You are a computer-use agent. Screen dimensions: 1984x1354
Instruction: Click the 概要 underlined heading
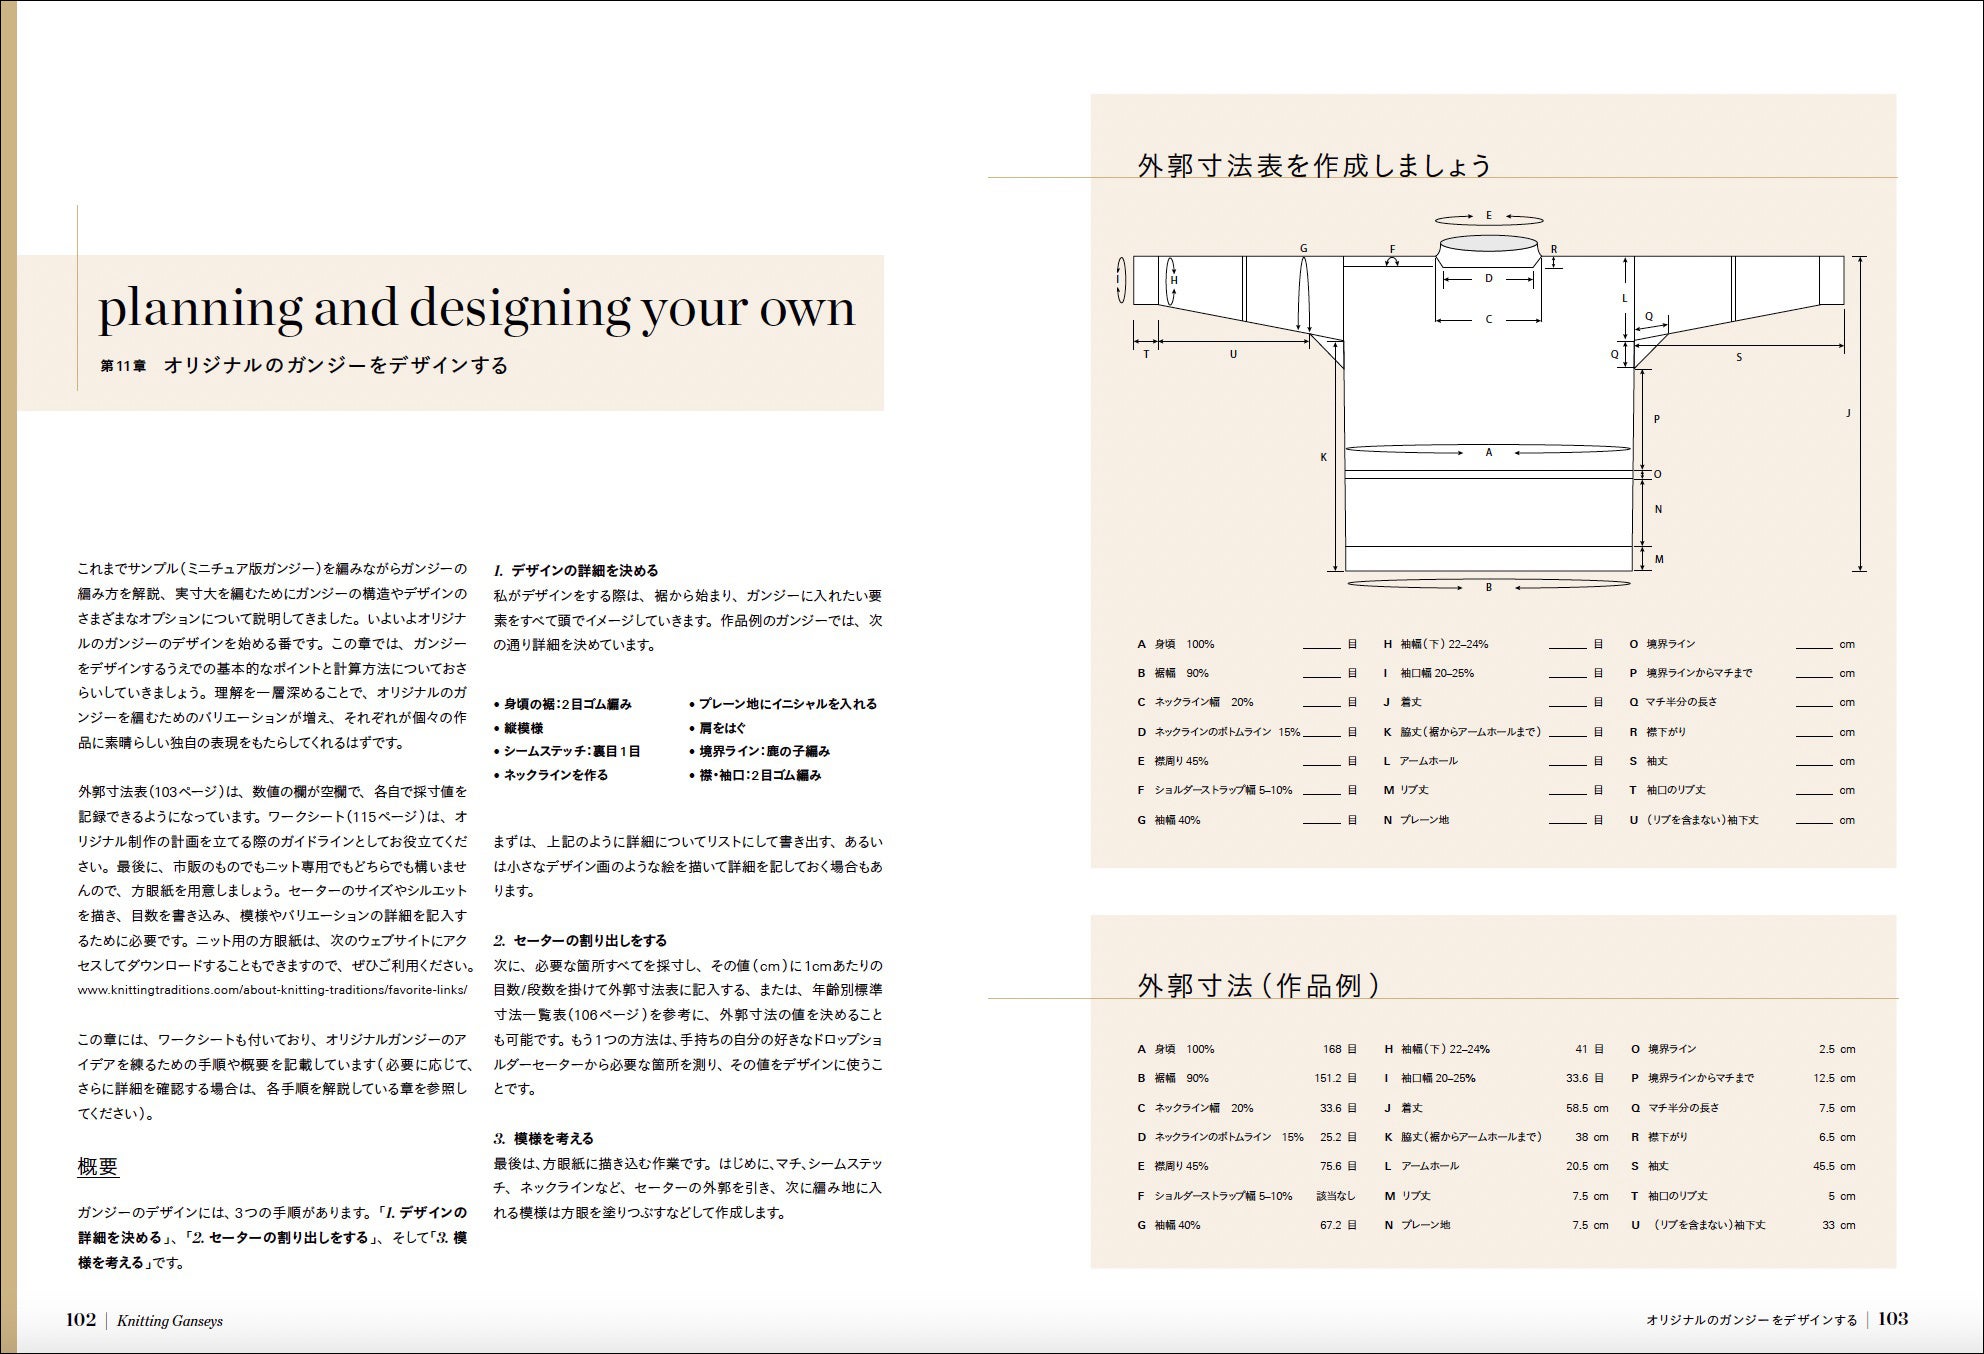98,1166
